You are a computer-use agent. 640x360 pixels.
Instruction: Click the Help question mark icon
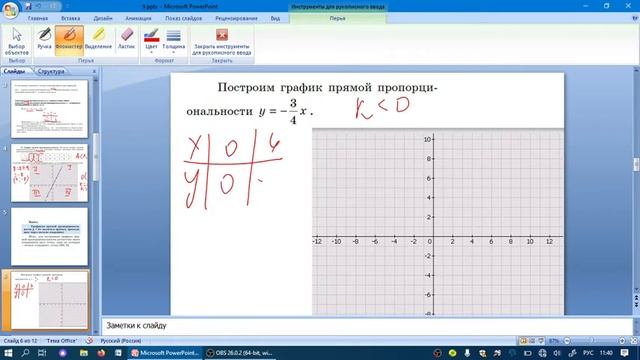[x=635, y=18]
